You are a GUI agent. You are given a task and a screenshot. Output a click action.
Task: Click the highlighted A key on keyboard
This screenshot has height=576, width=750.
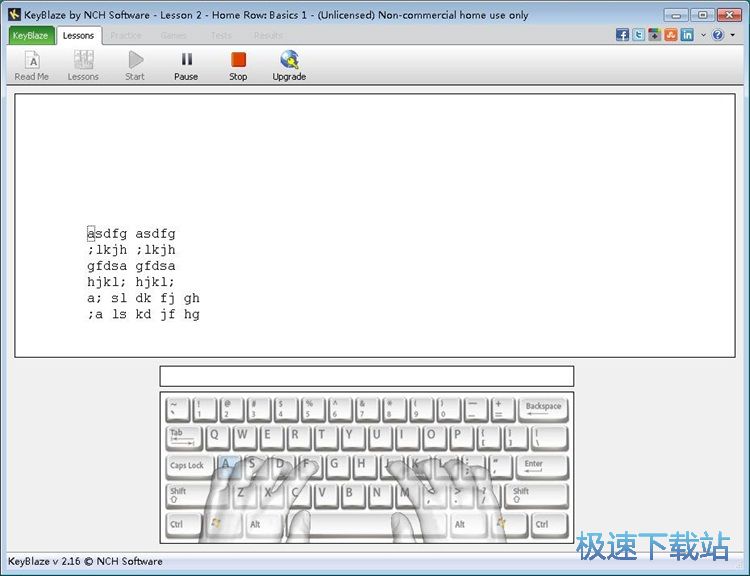point(228,466)
